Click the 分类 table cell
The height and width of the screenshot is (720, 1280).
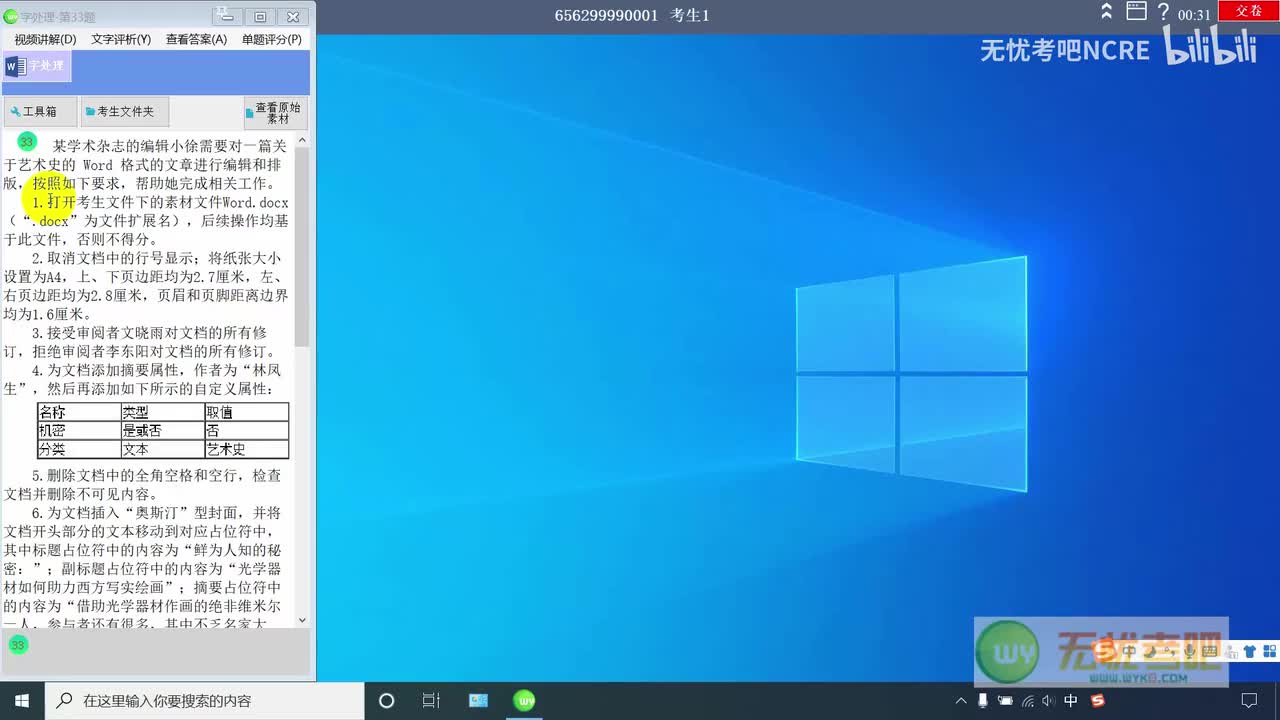[78, 450]
